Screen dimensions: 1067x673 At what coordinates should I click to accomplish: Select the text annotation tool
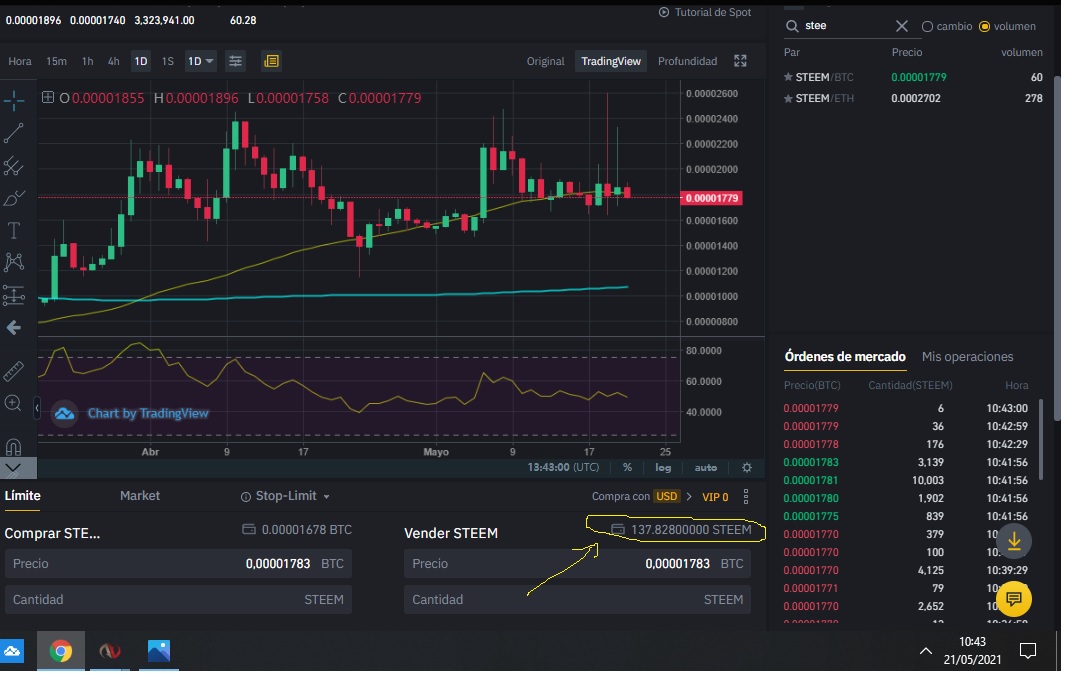click(x=14, y=231)
